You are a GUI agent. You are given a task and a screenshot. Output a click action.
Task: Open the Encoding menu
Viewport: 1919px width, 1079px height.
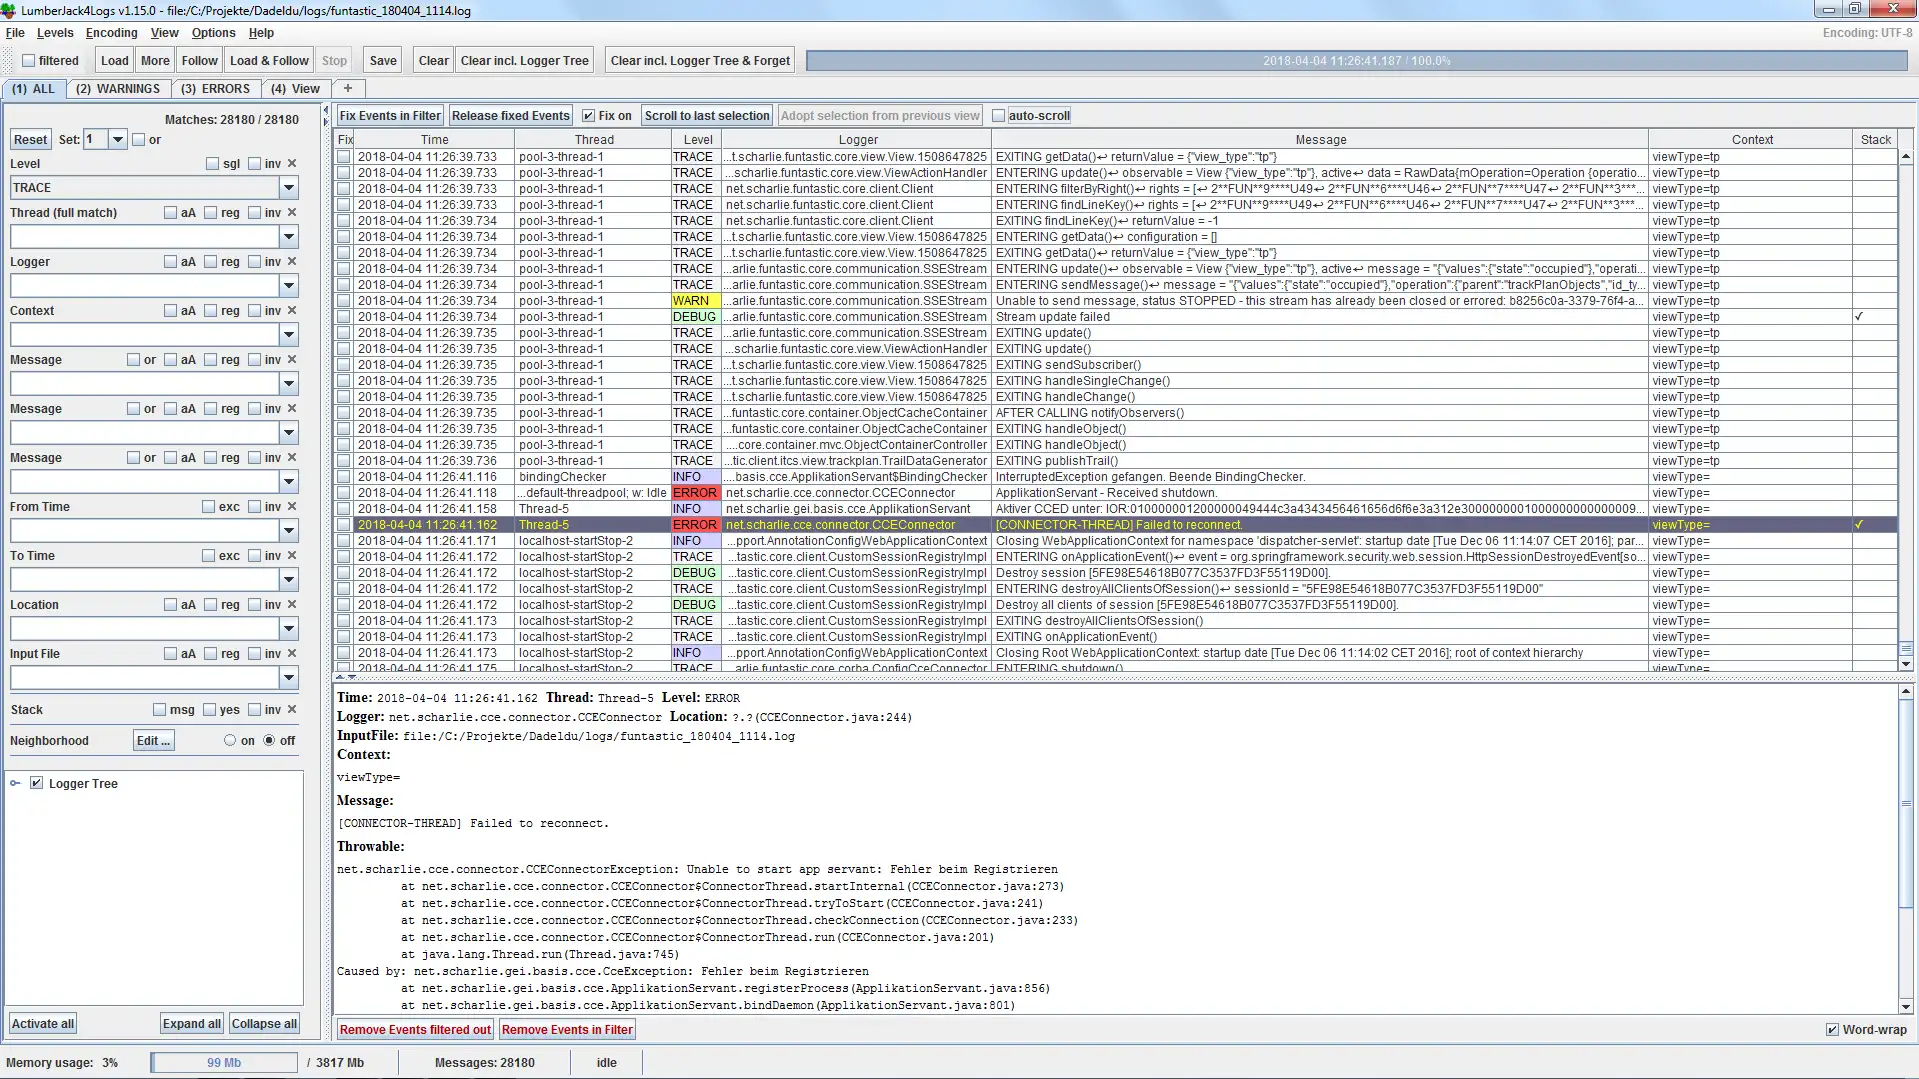tap(111, 33)
